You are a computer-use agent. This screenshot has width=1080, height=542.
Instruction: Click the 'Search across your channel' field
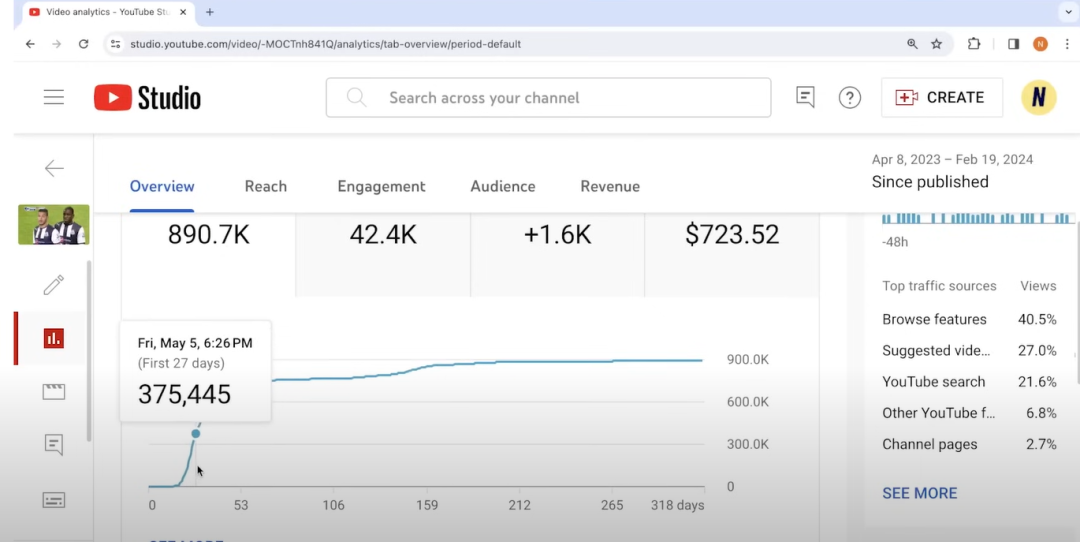(x=560, y=98)
